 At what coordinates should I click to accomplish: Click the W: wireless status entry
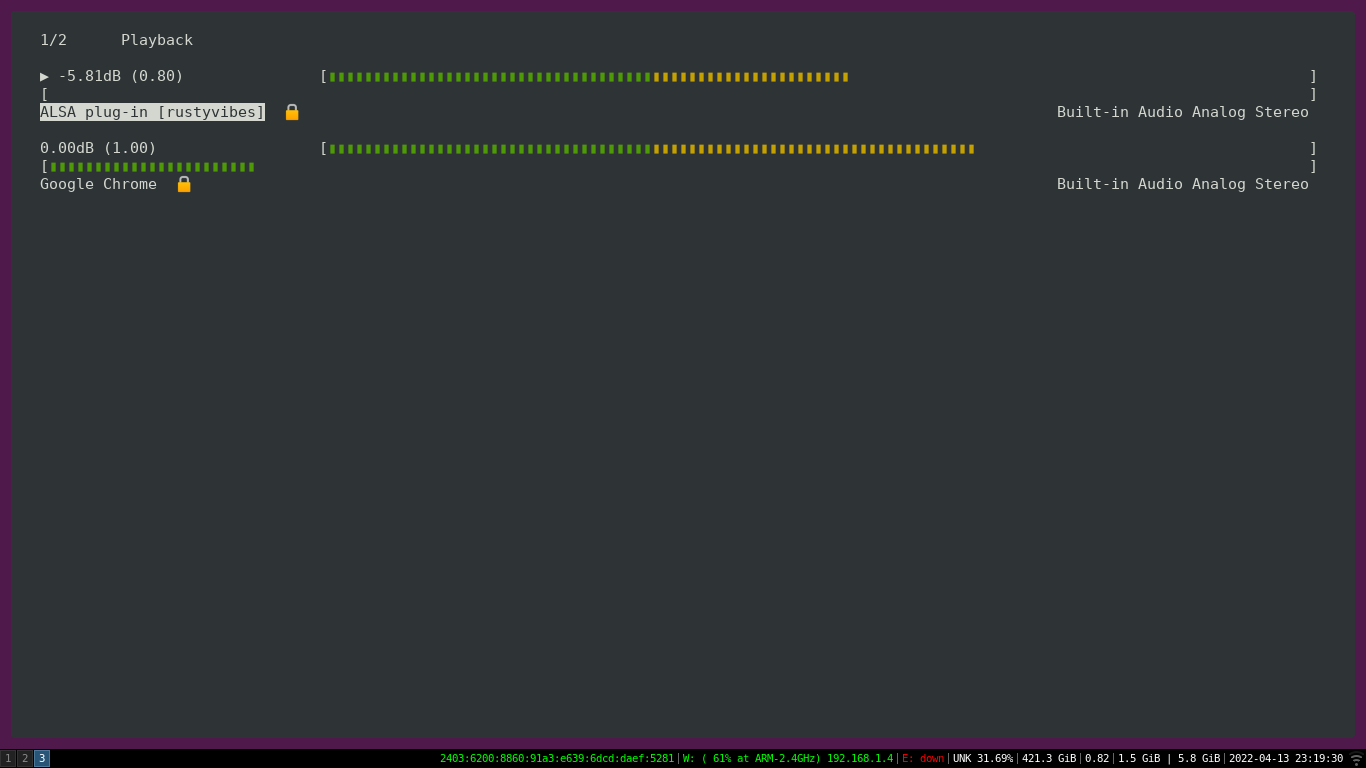pyautogui.click(x=788, y=759)
